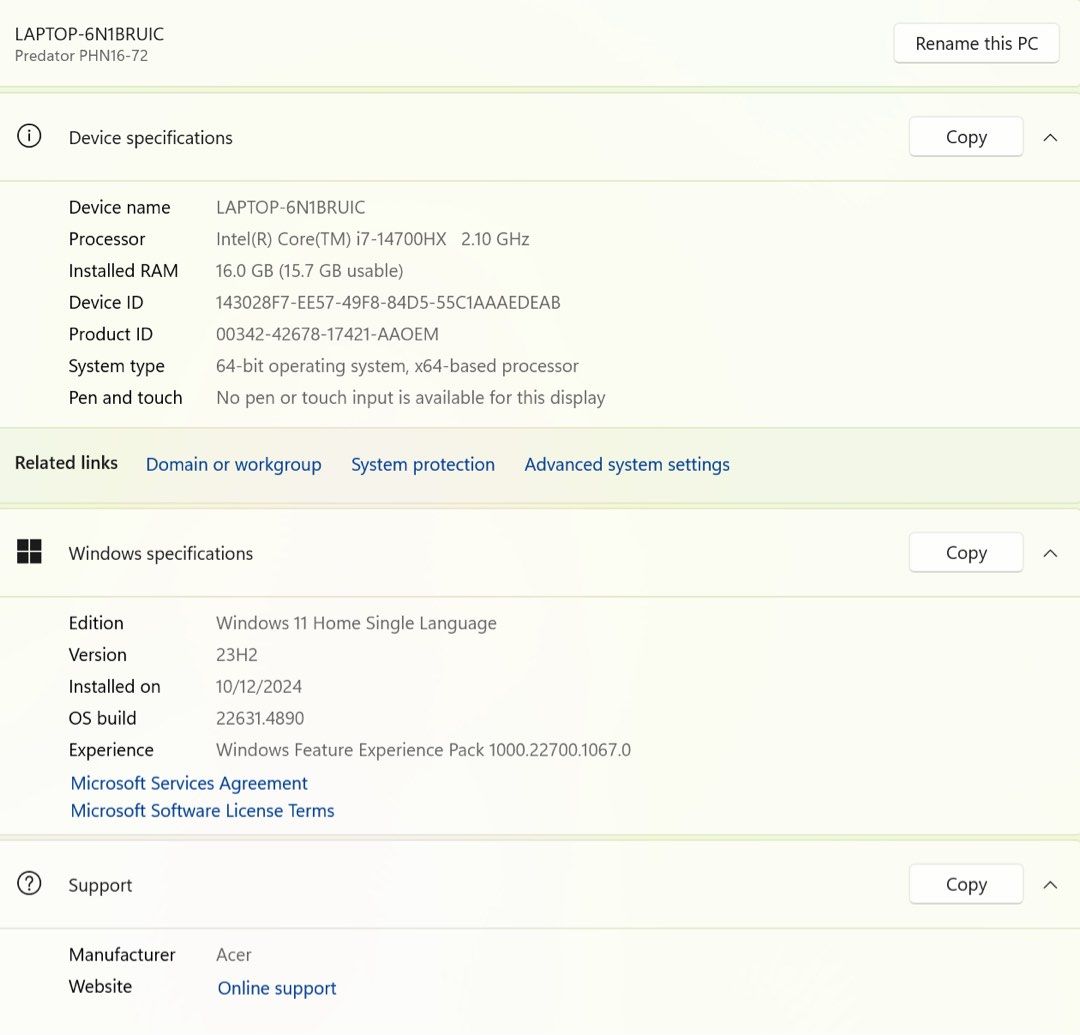This screenshot has width=1080, height=1035.
Task: Select the Product ID value 00342-42678-17421-AAOEM
Action: point(327,335)
